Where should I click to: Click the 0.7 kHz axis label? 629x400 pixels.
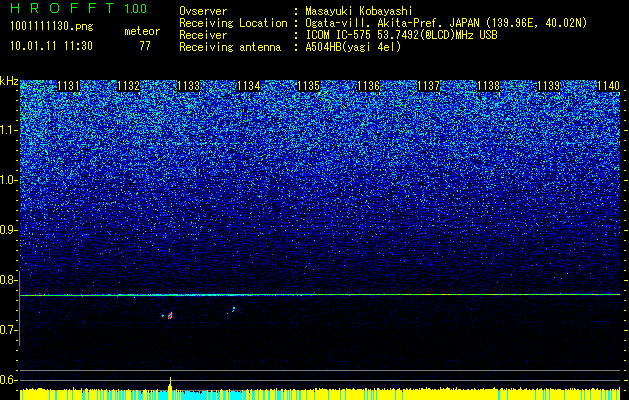pyautogui.click(x=8, y=330)
